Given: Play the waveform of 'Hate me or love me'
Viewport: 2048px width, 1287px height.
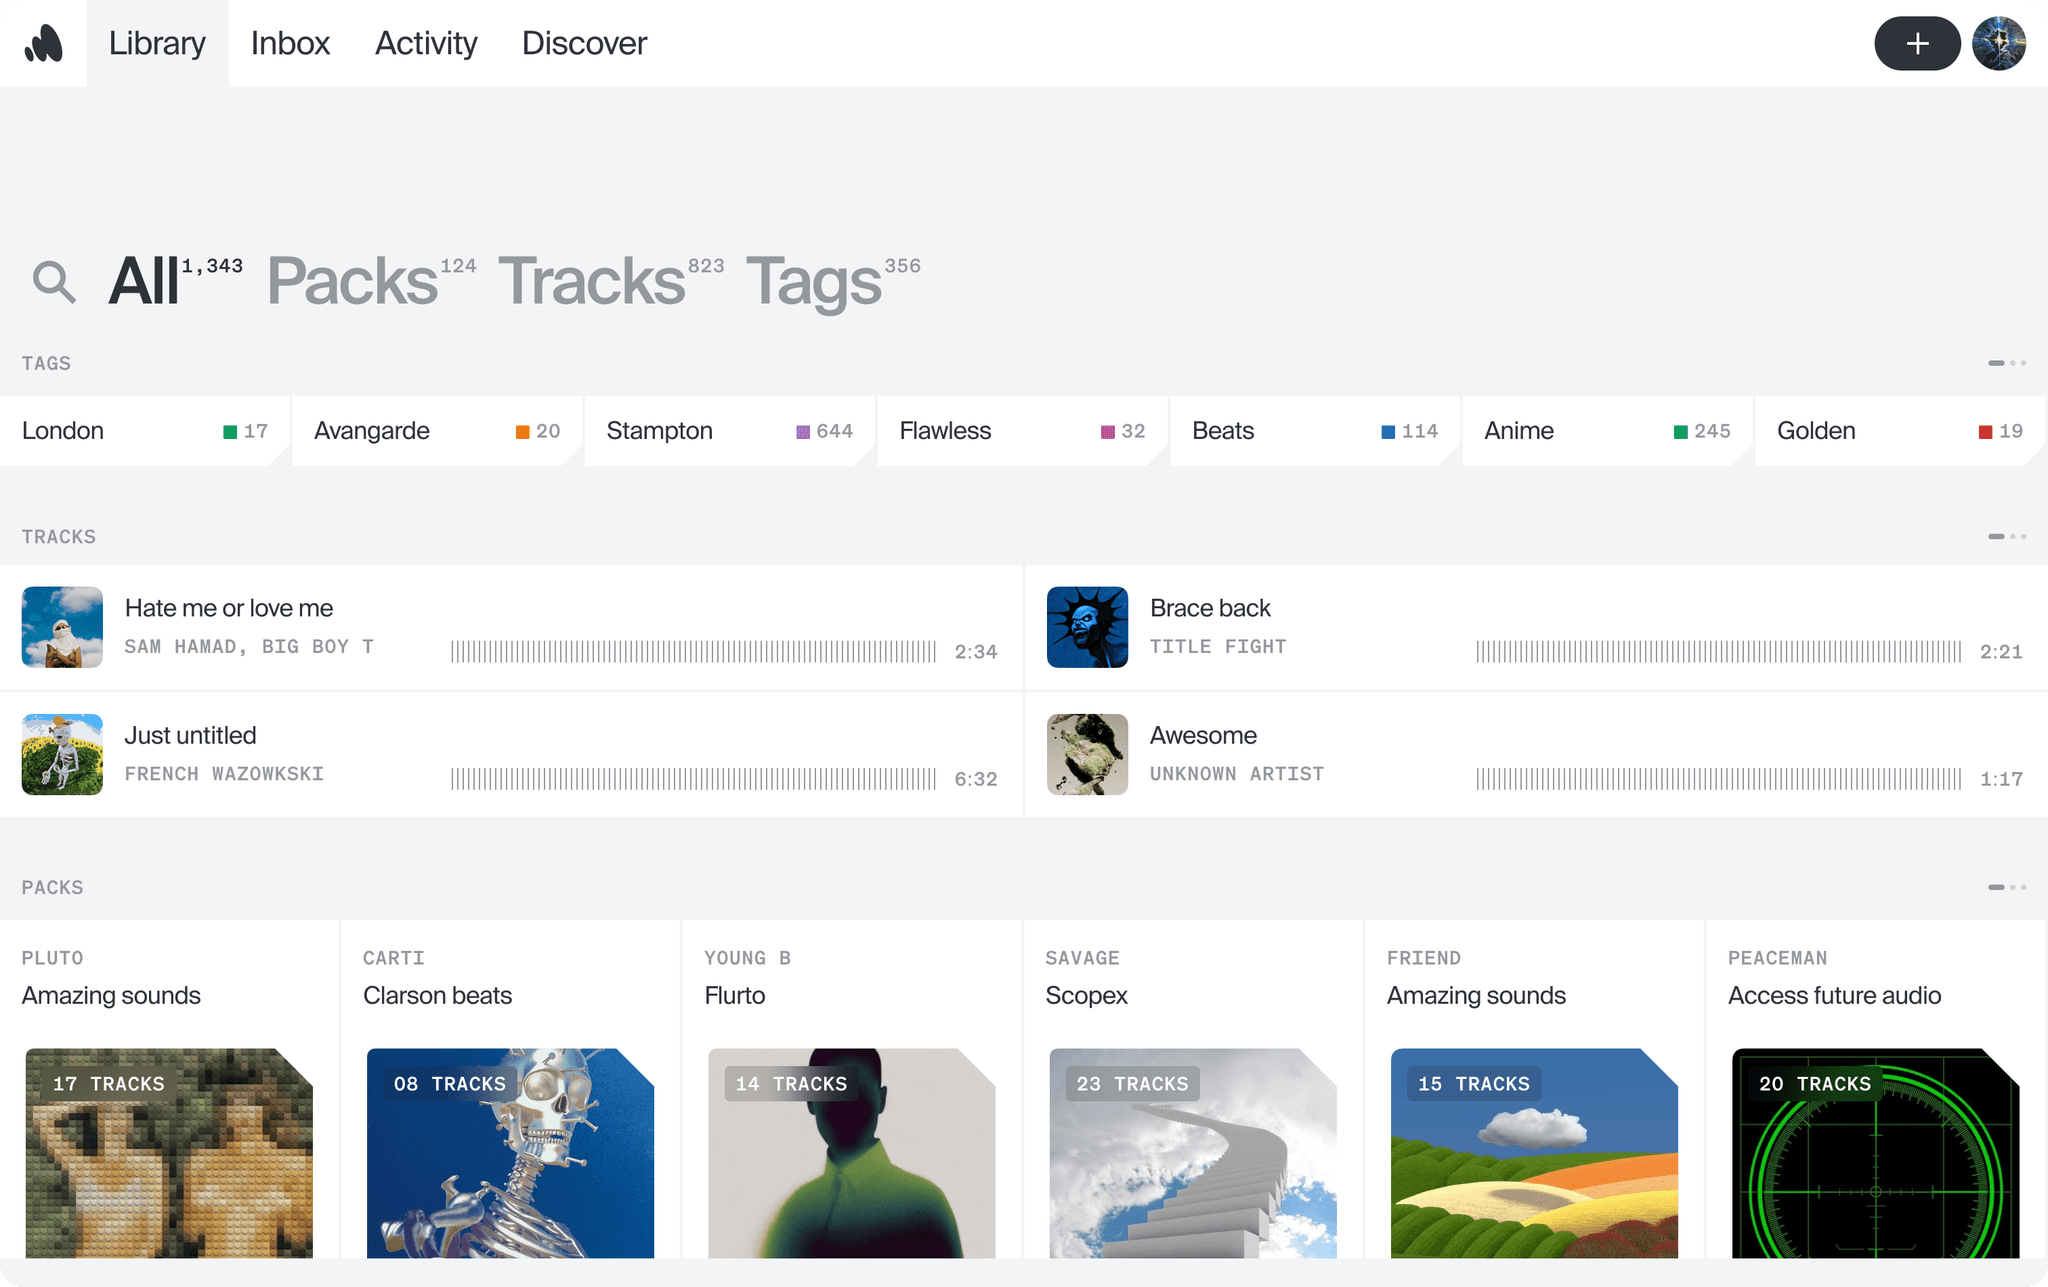Looking at the screenshot, I should (694, 651).
